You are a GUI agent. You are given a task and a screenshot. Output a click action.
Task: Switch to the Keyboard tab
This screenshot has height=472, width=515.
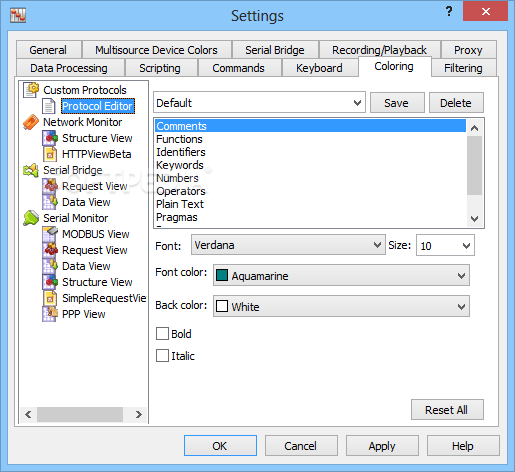point(319,68)
